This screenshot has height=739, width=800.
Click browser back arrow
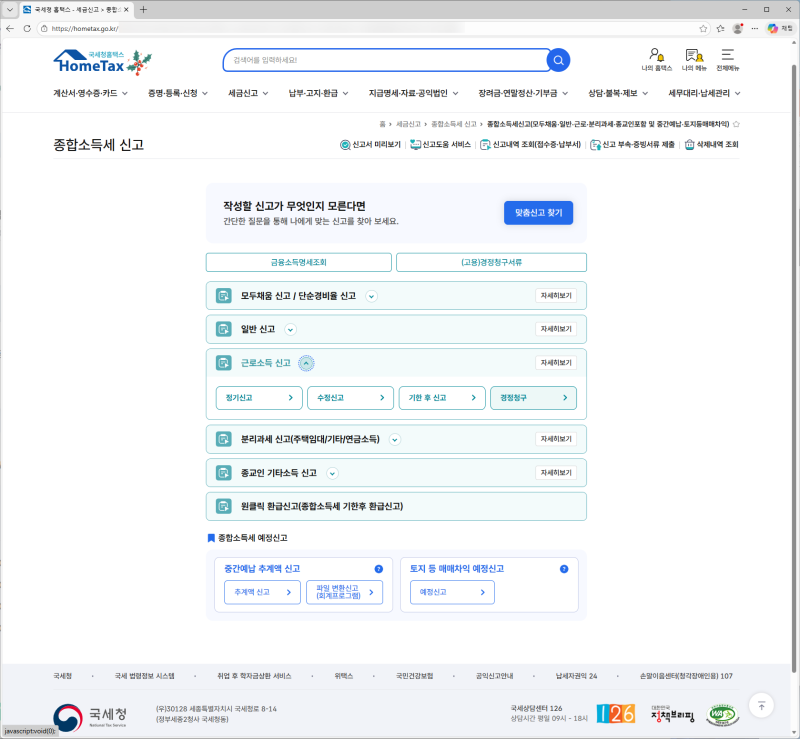point(10,29)
